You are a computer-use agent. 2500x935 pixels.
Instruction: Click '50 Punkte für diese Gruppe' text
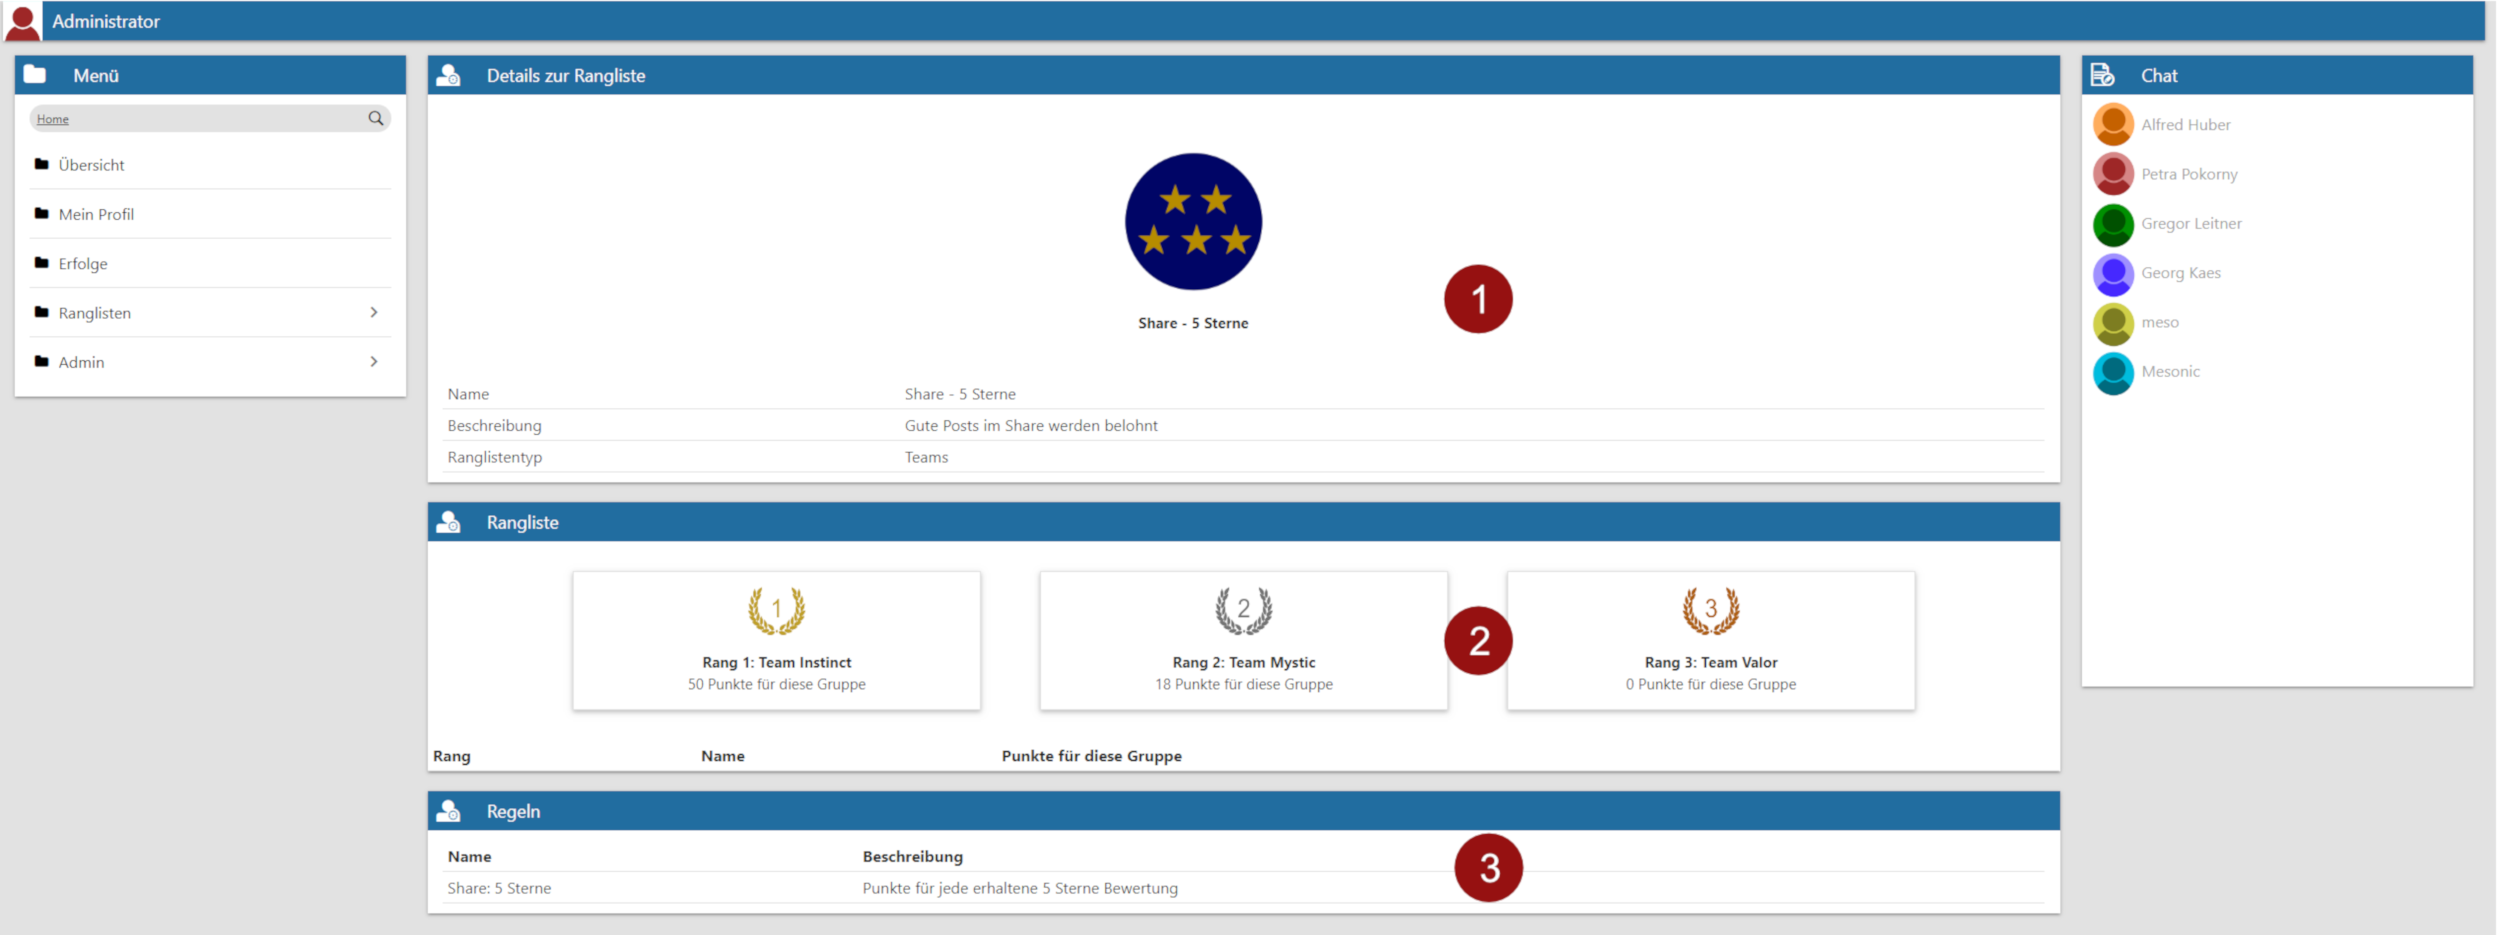tap(776, 684)
